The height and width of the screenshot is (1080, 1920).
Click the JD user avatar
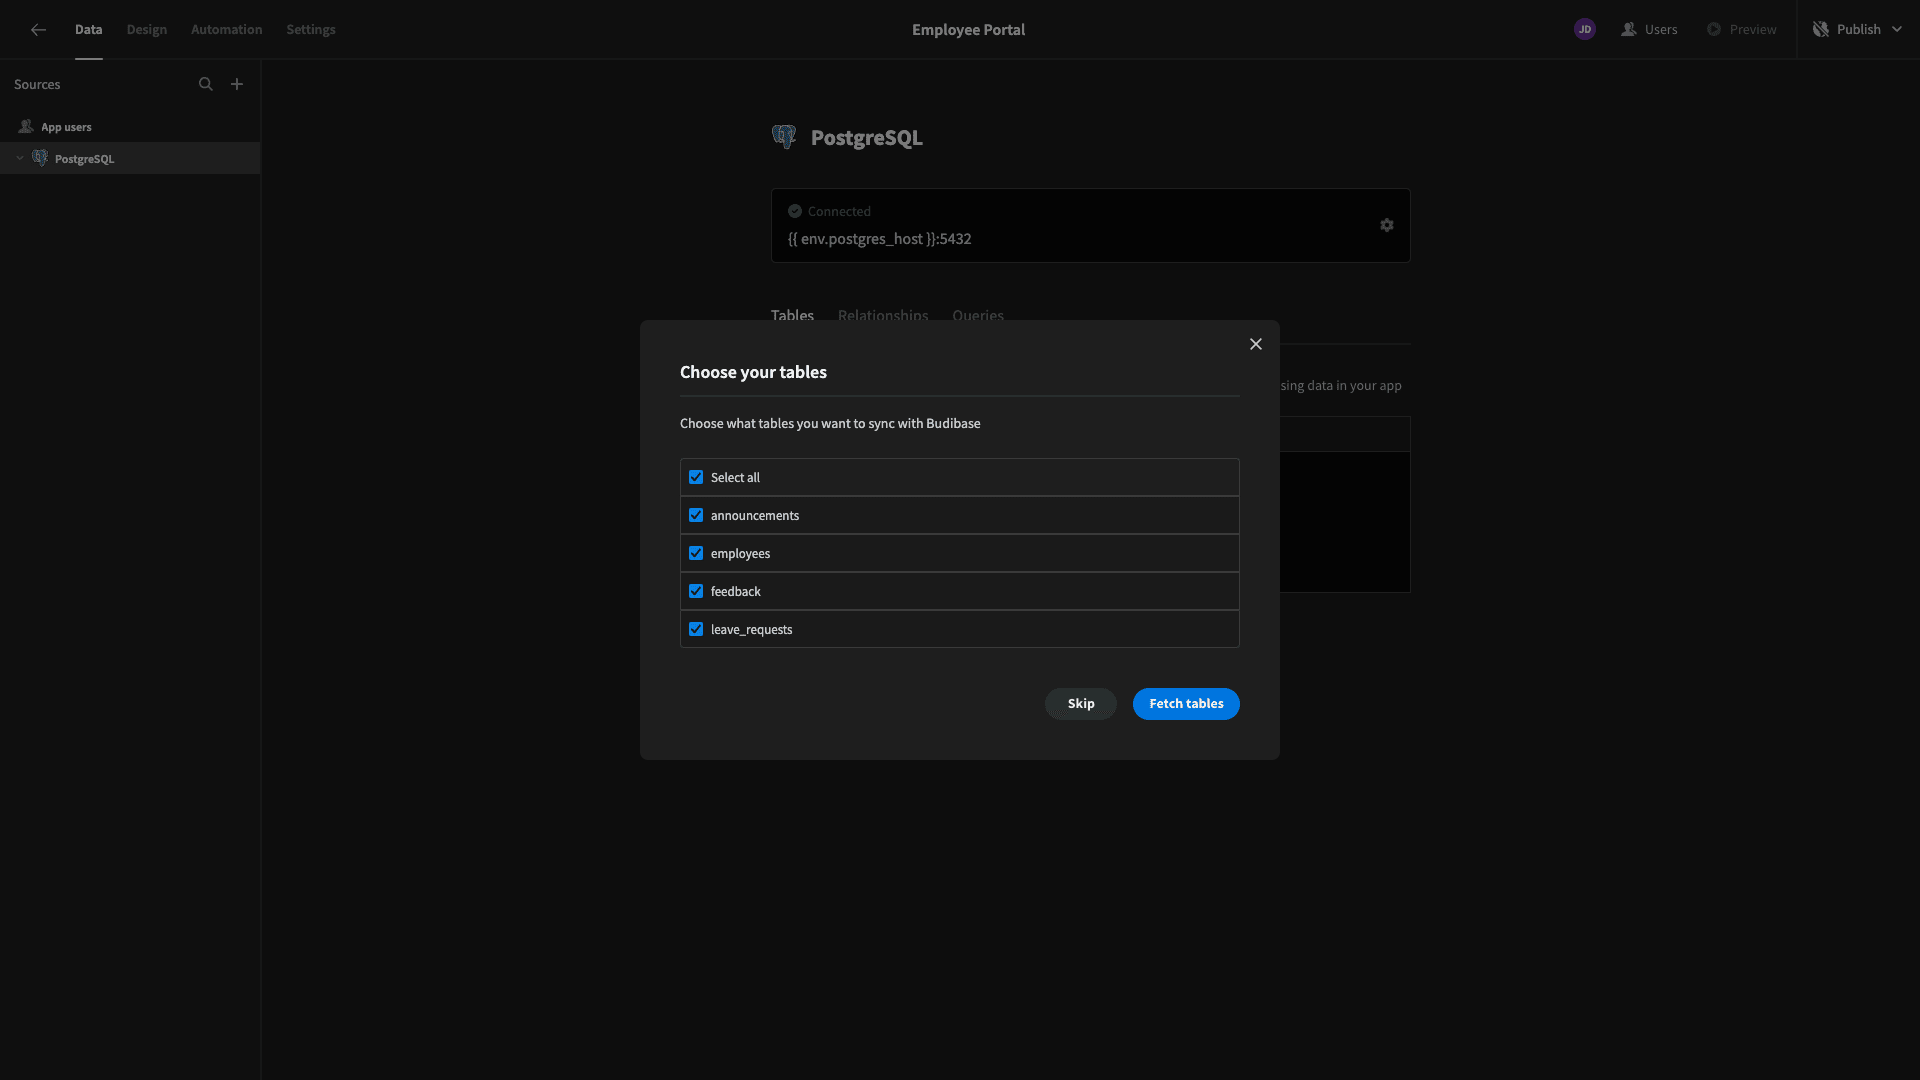click(1584, 30)
